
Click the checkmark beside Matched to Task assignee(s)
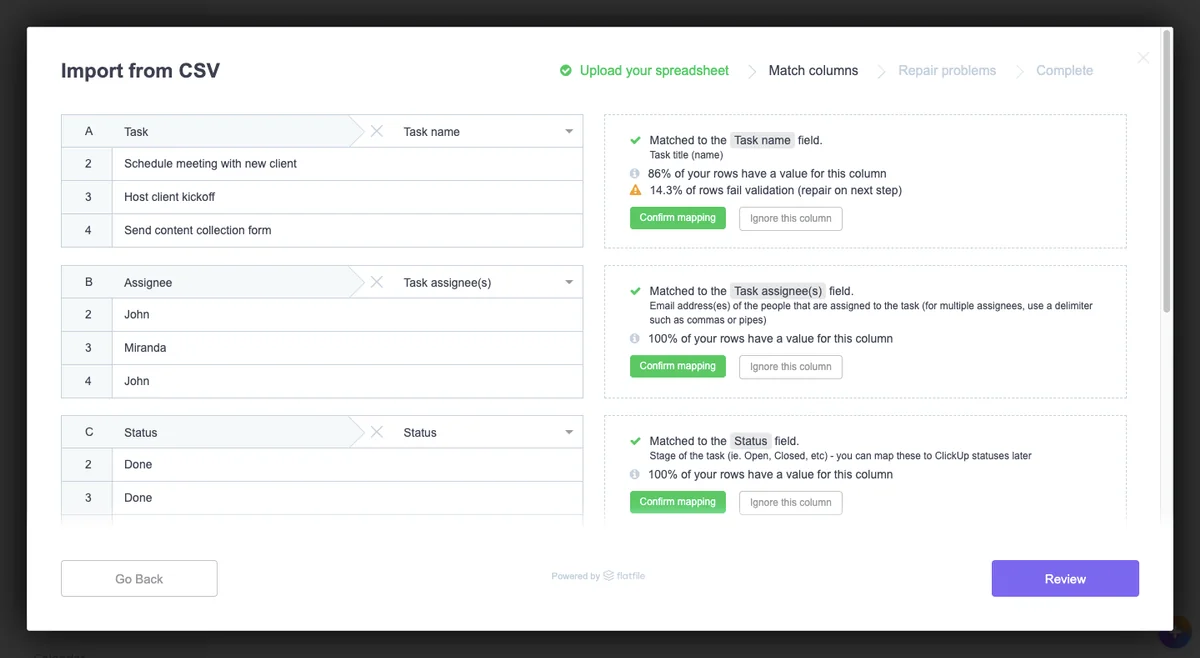pos(636,290)
